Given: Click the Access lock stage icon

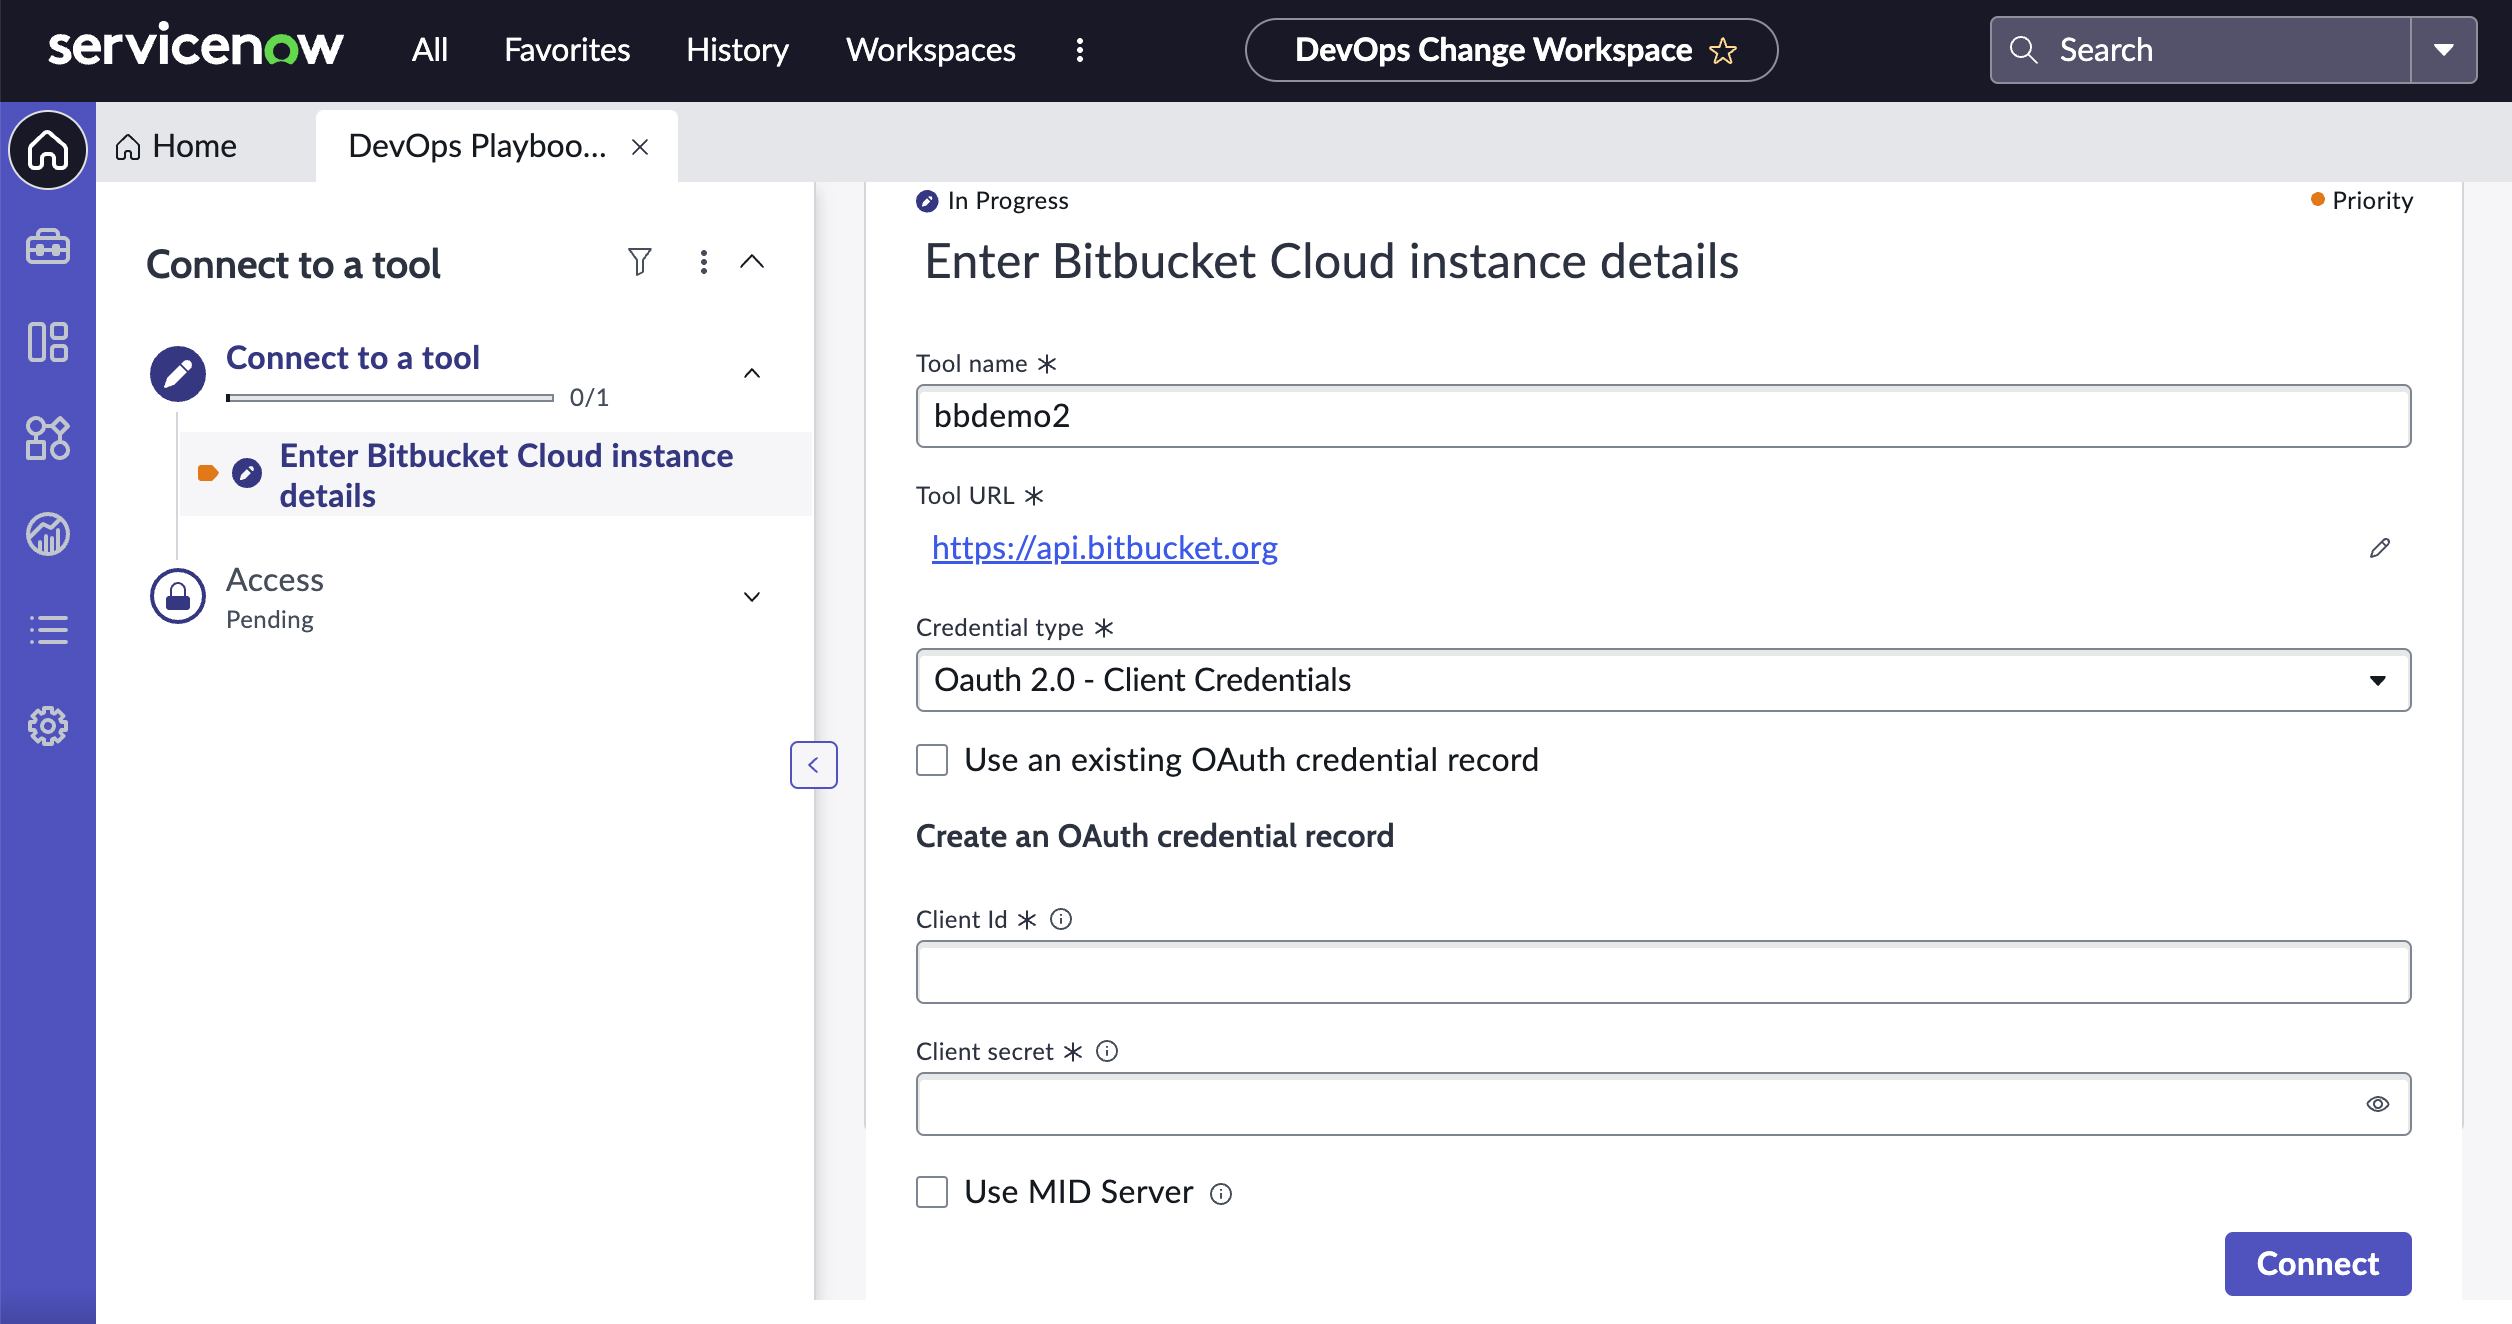Looking at the screenshot, I should click(178, 596).
